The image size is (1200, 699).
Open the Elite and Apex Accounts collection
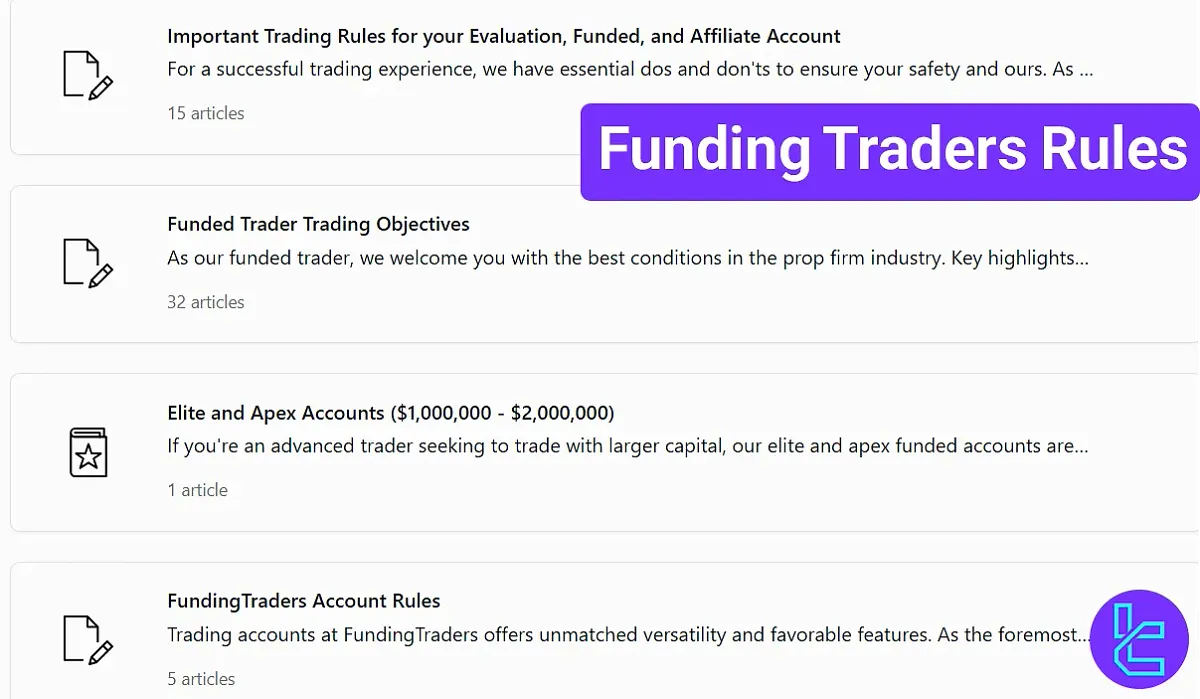pos(390,412)
